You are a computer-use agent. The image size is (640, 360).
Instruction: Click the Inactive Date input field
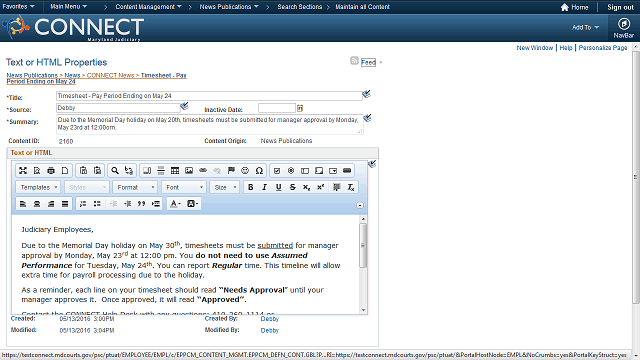[x=277, y=108]
